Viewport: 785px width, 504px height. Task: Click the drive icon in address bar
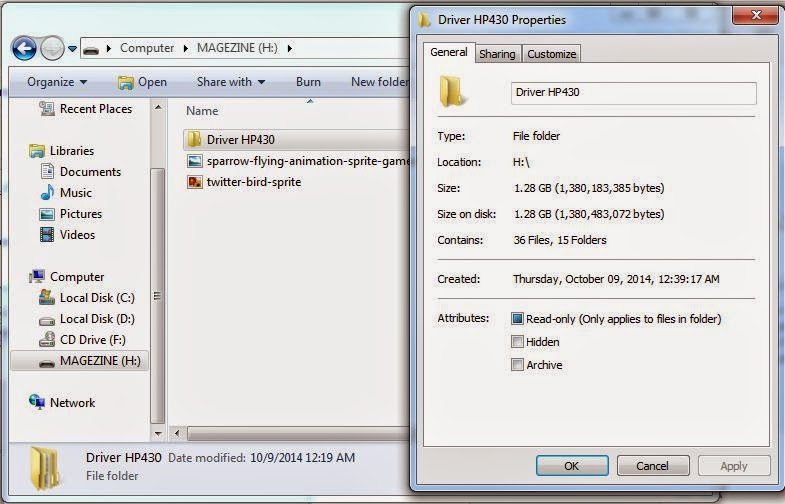coord(91,49)
